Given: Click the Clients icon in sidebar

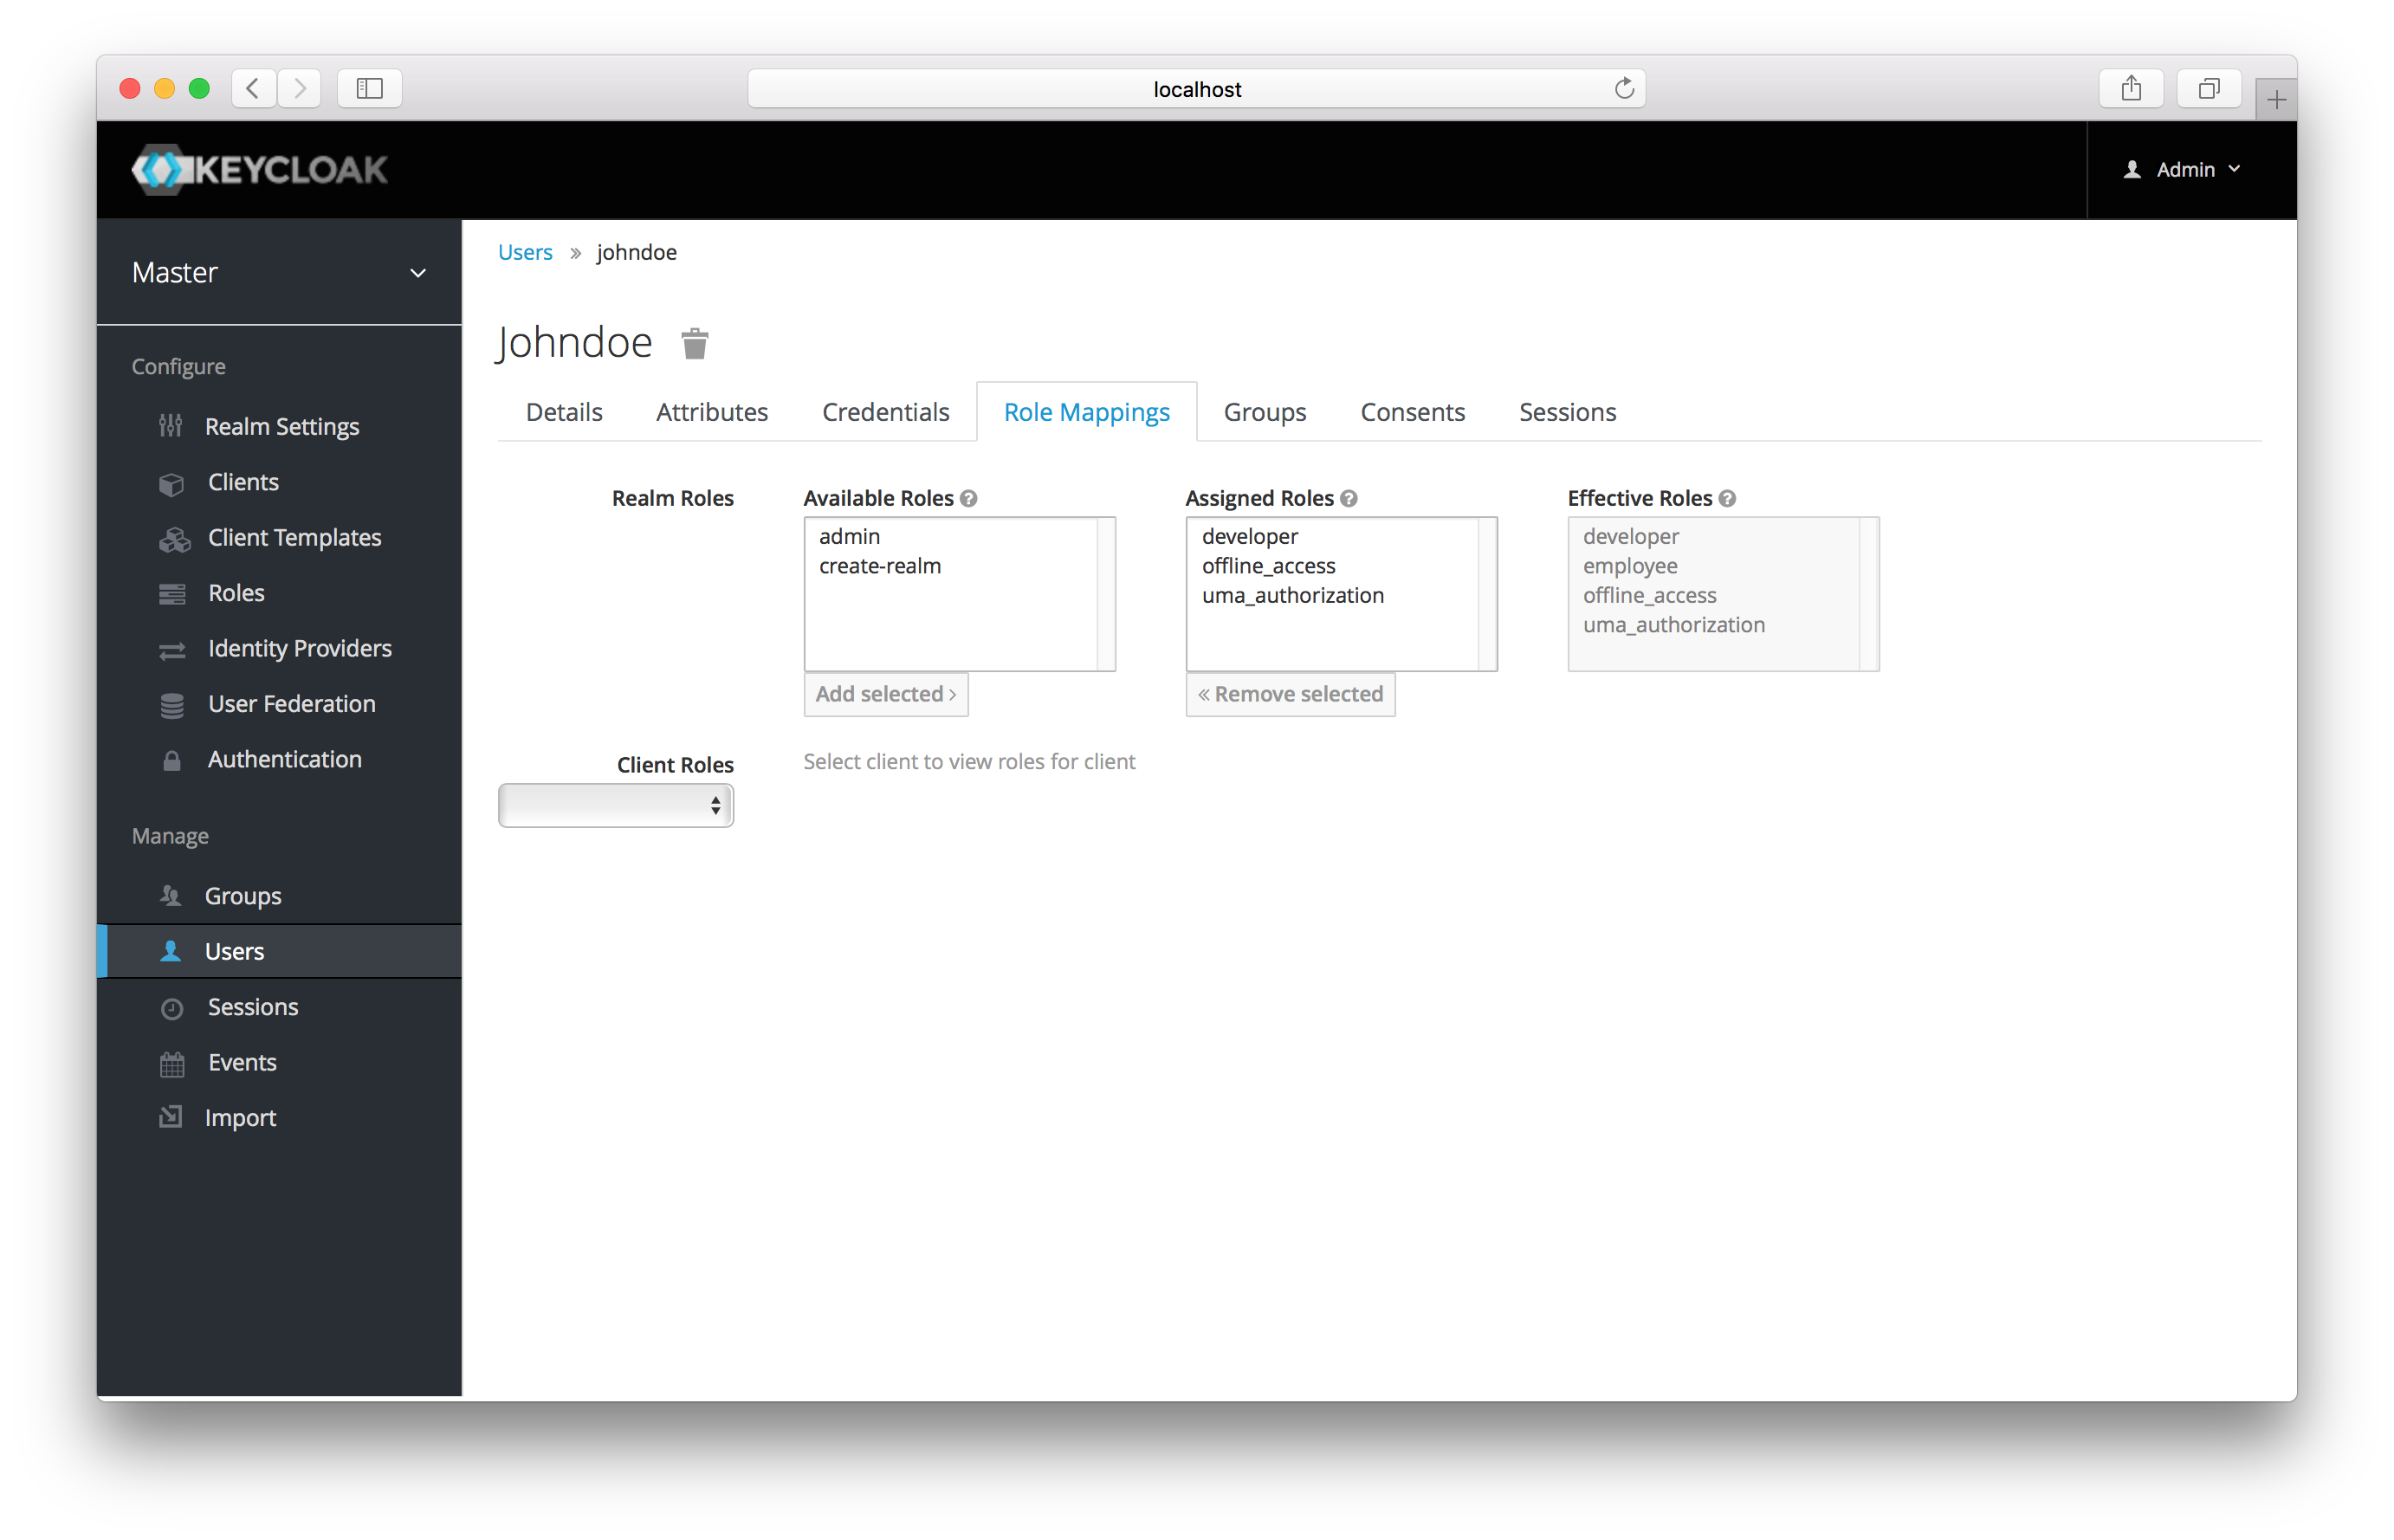Looking at the screenshot, I should [x=169, y=482].
